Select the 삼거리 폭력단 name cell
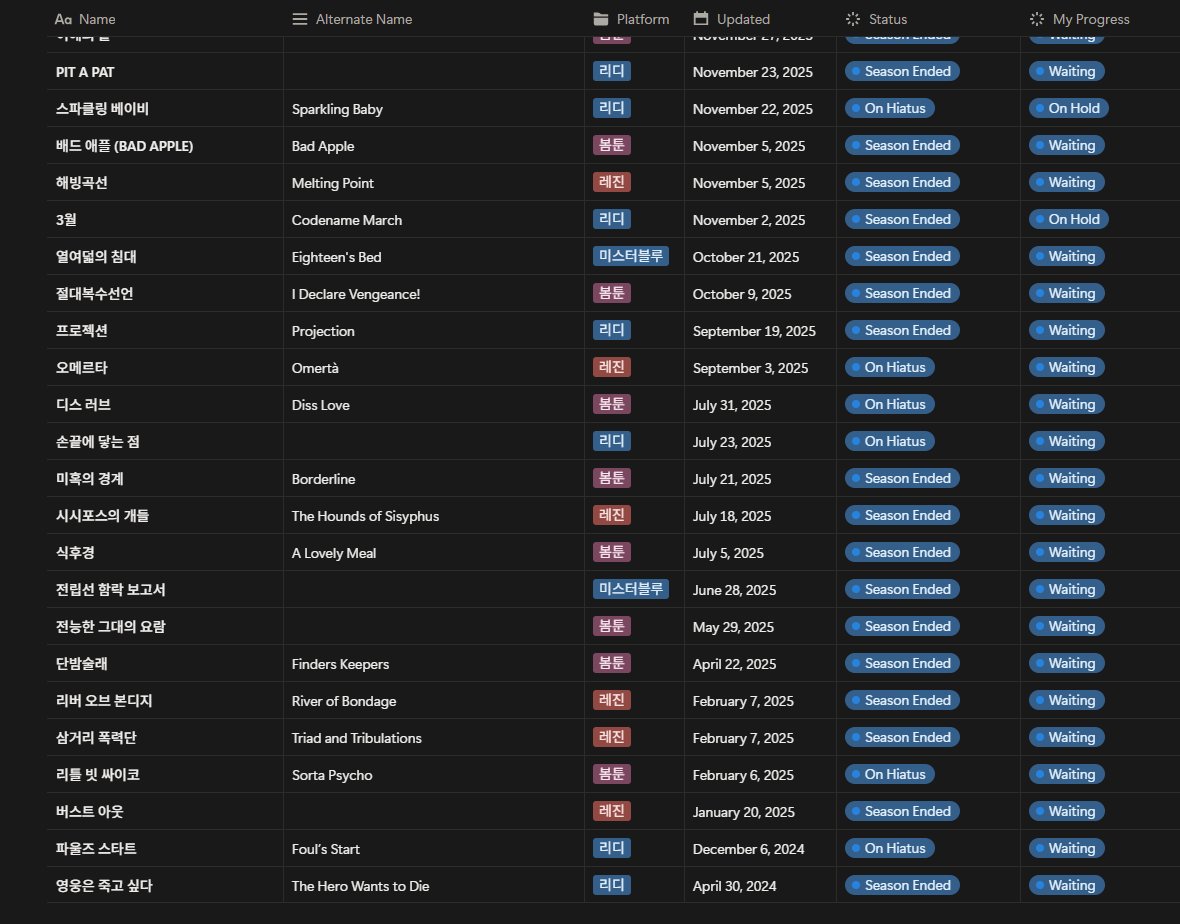The width and height of the screenshot is (1180, 924). [96, 737]
